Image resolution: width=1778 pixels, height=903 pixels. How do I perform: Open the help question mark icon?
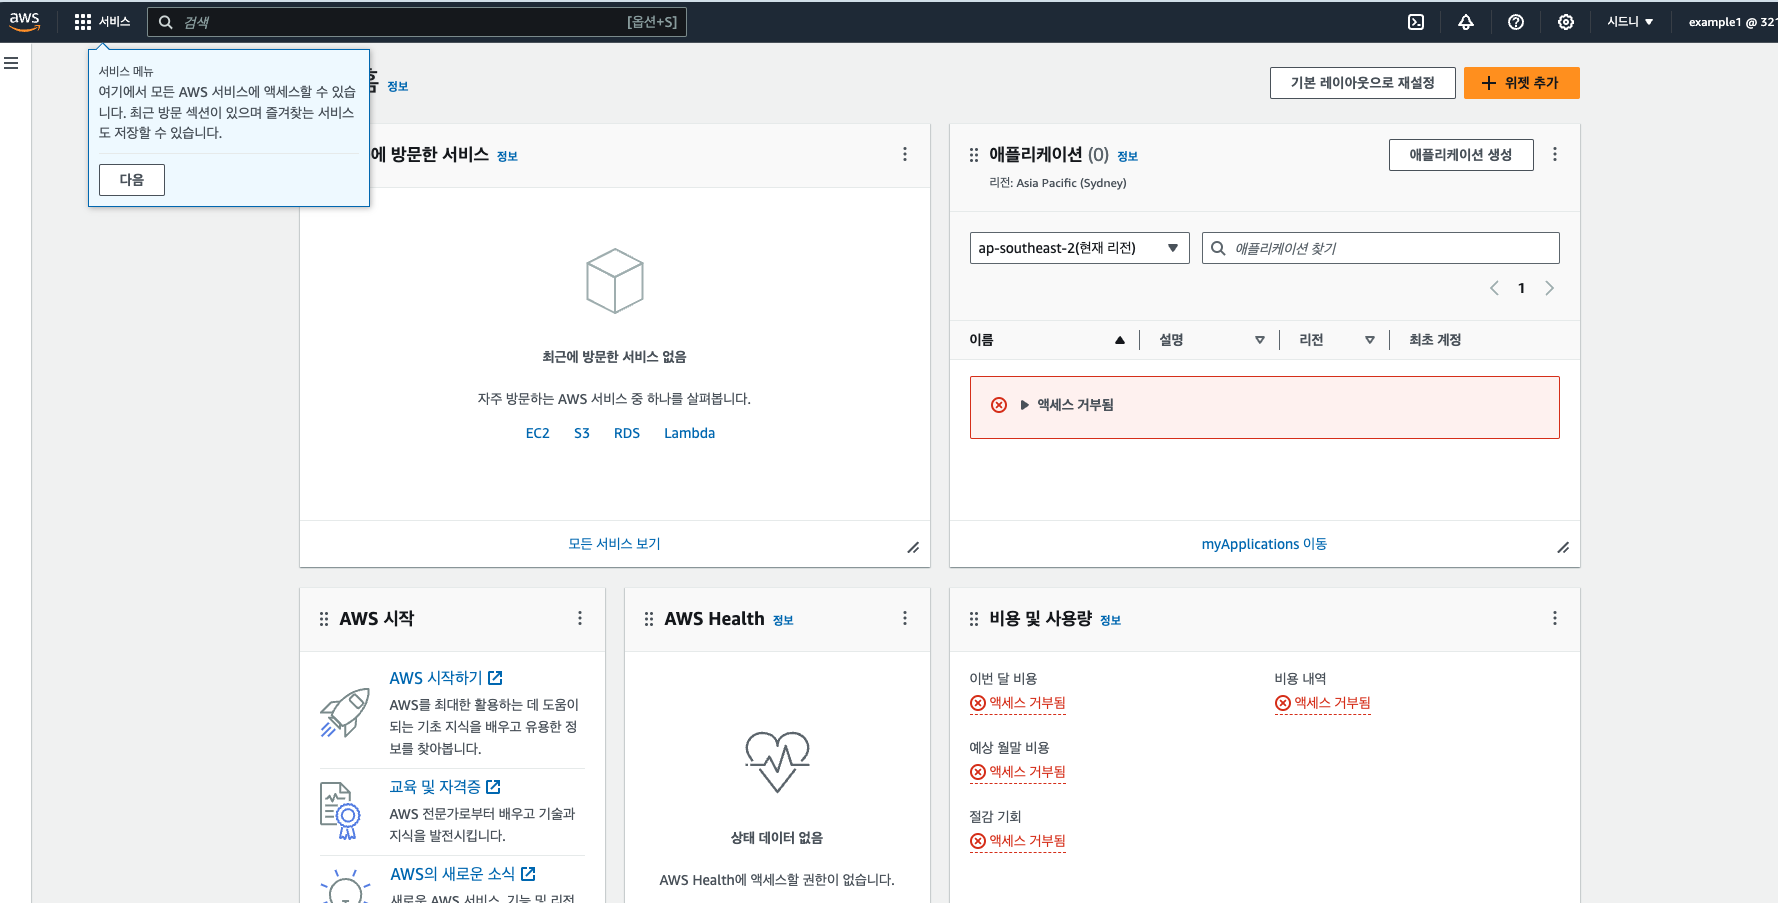[x=1516, y=22]
